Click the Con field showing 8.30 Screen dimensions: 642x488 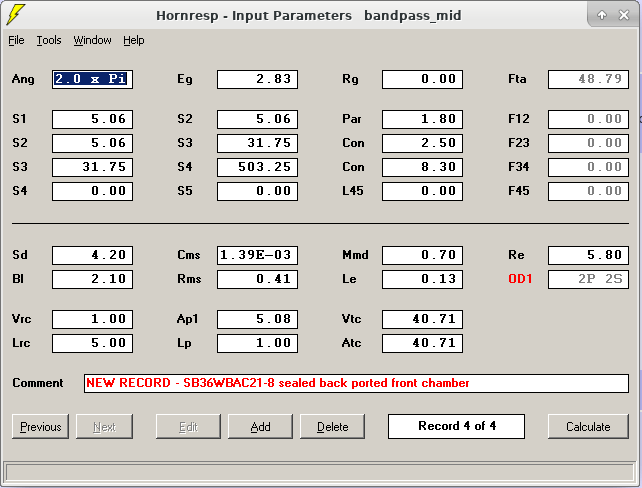coord(422,167)
